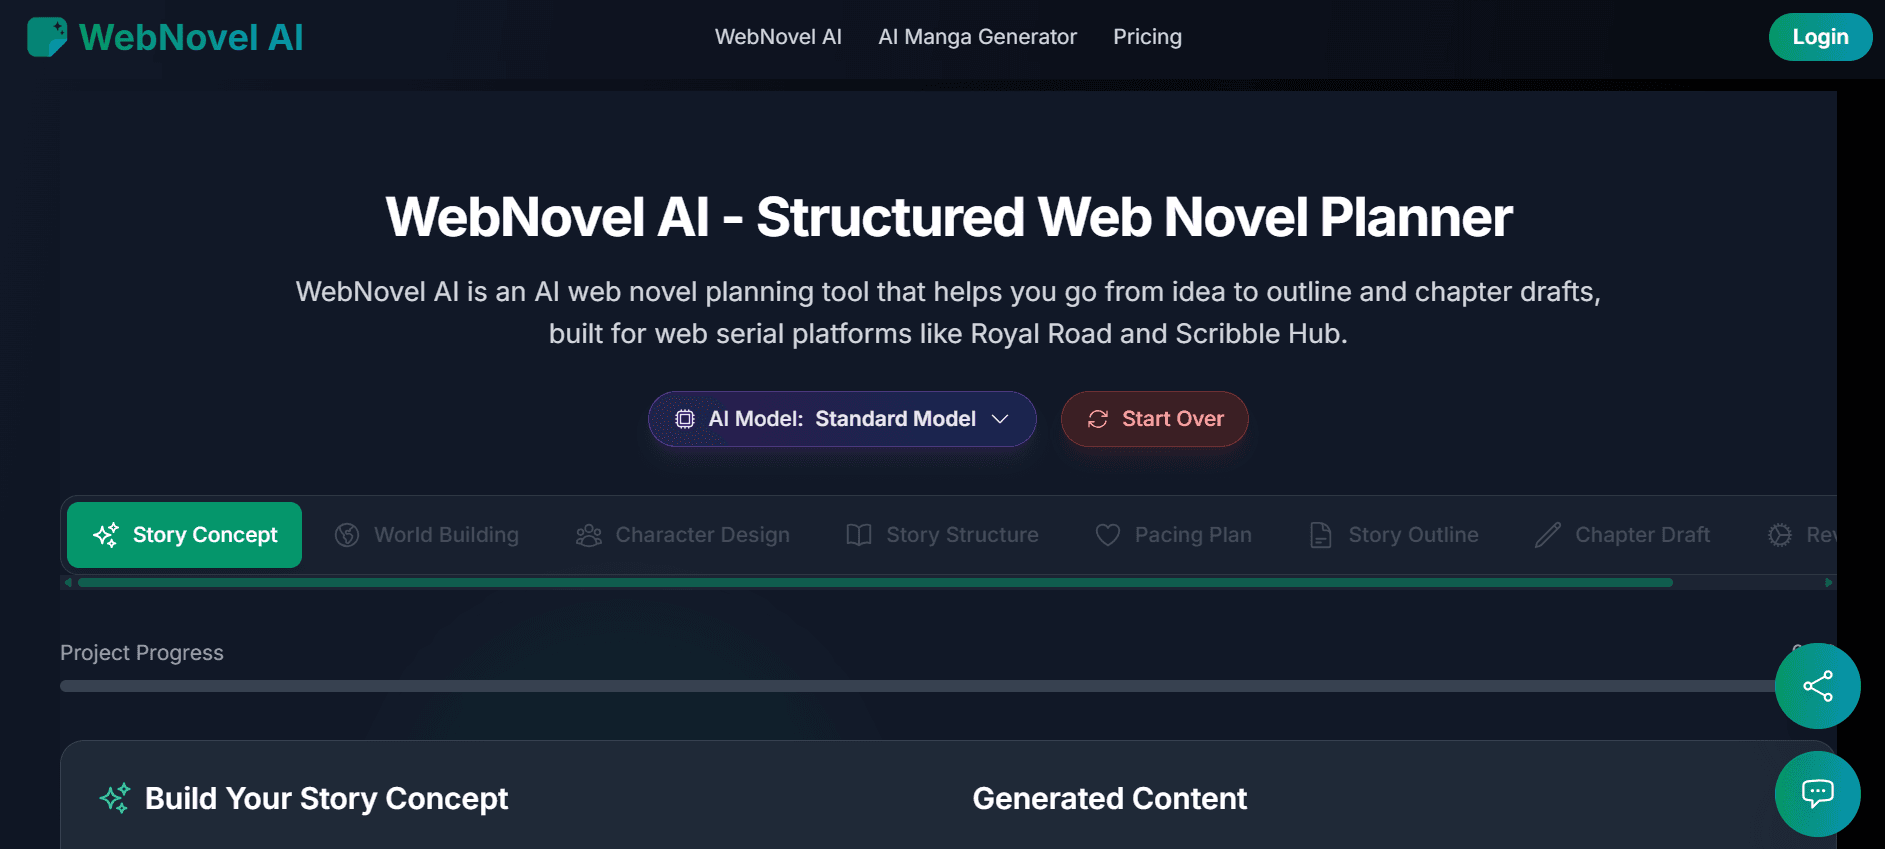Click the rightmost workflow step chevron arrow
This screenshot has height=849, width=1885.
click(x=1829, y=580)
